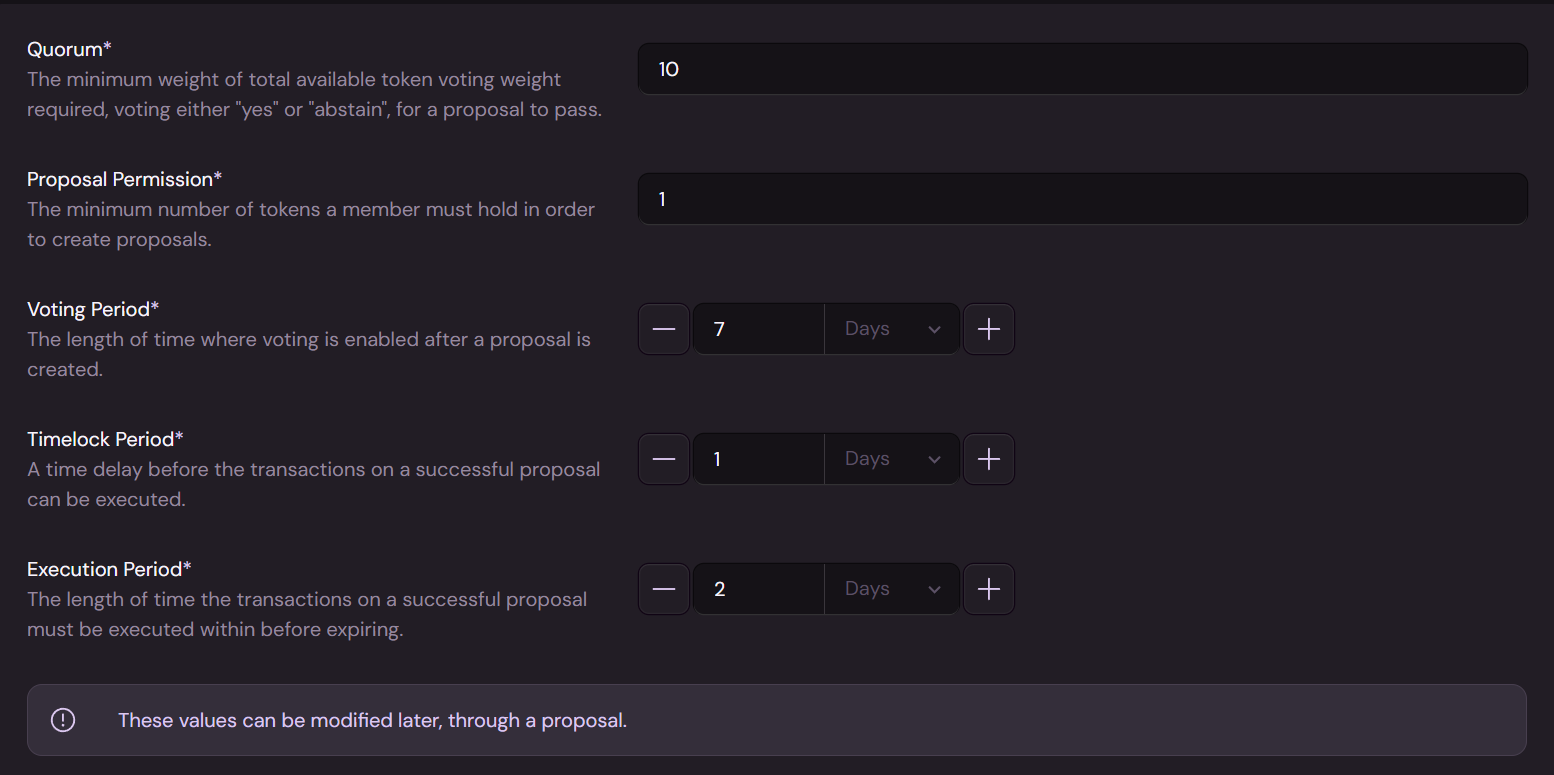Select the Execution Period number field

[758, 589]
